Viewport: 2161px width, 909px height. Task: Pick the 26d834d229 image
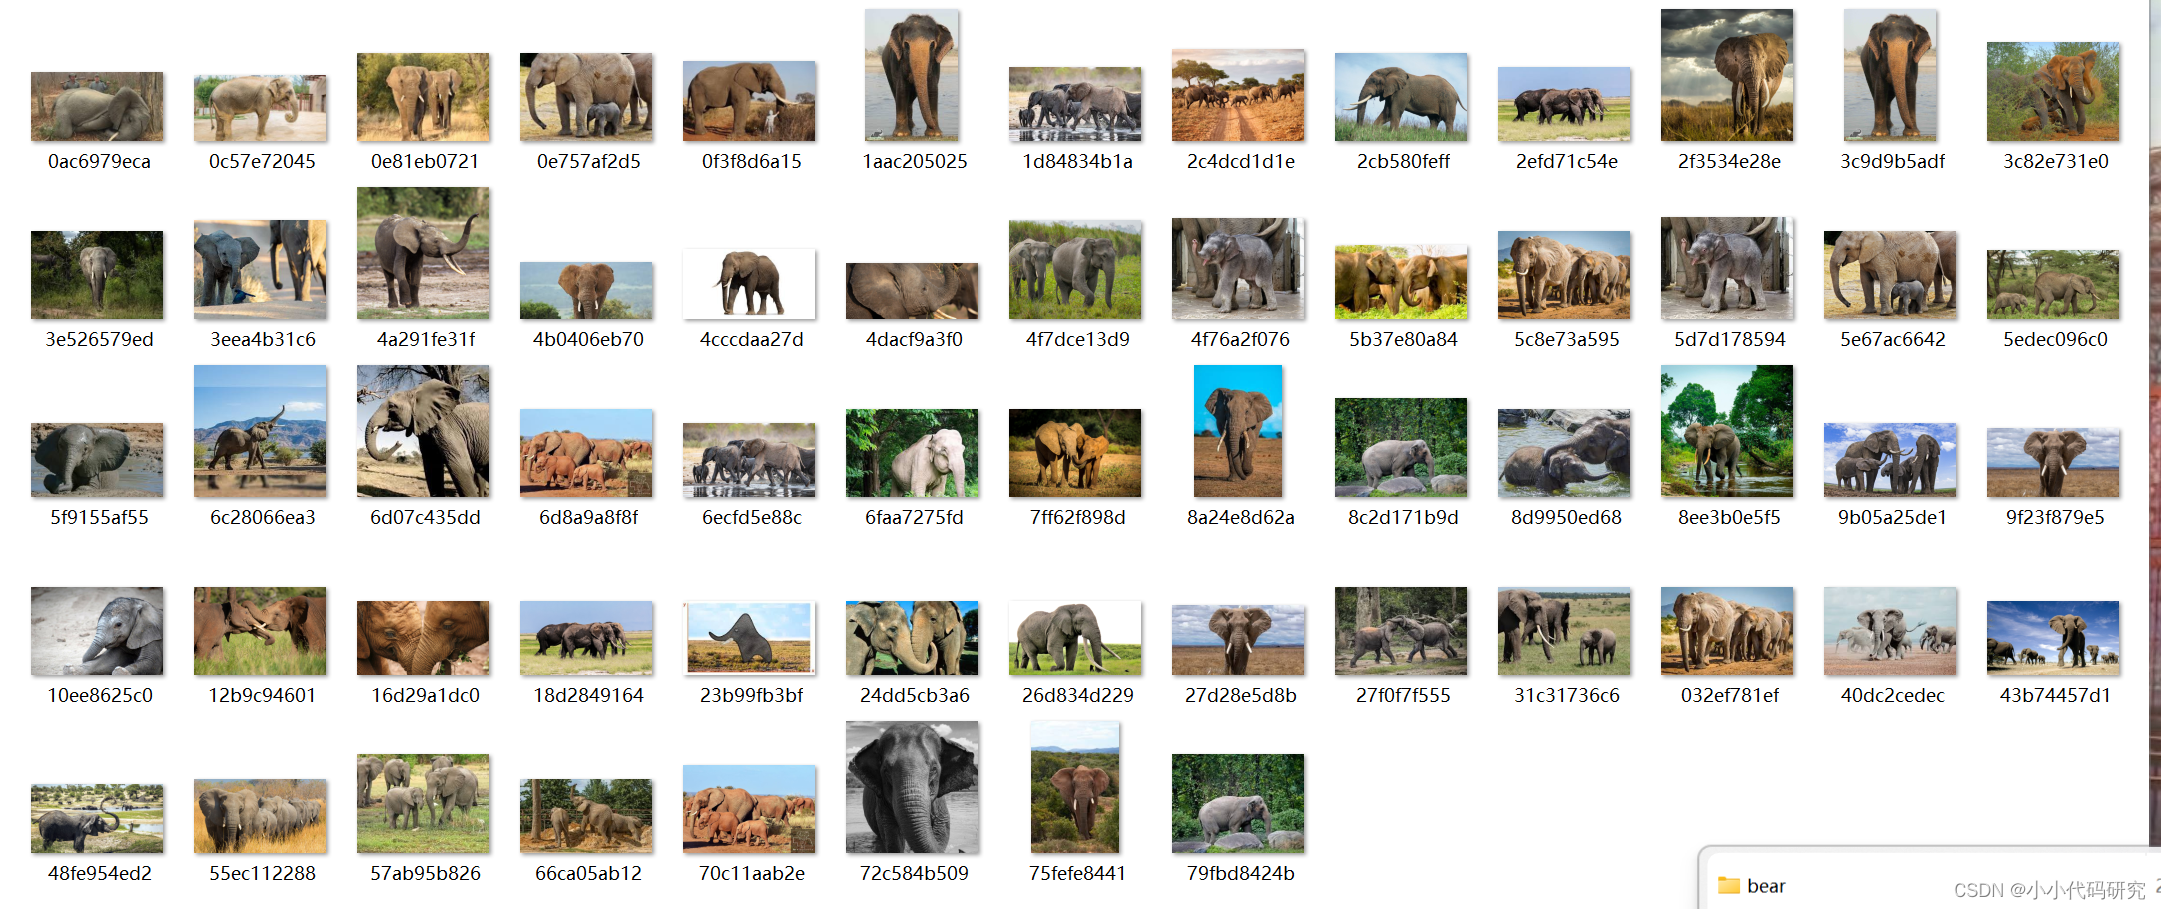click(x=1075, y=638)
